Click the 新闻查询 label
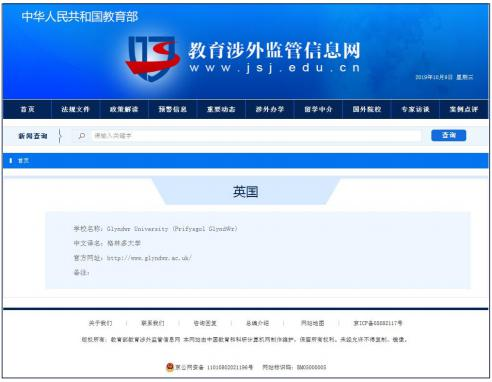 point(33,136)
